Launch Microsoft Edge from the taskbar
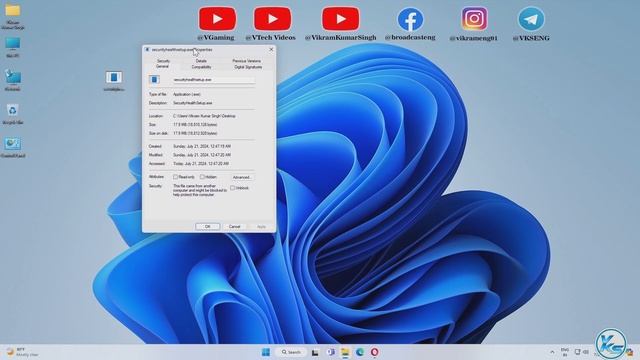Image resolution: width=640 pixels, height=360 pixels. 360,352
